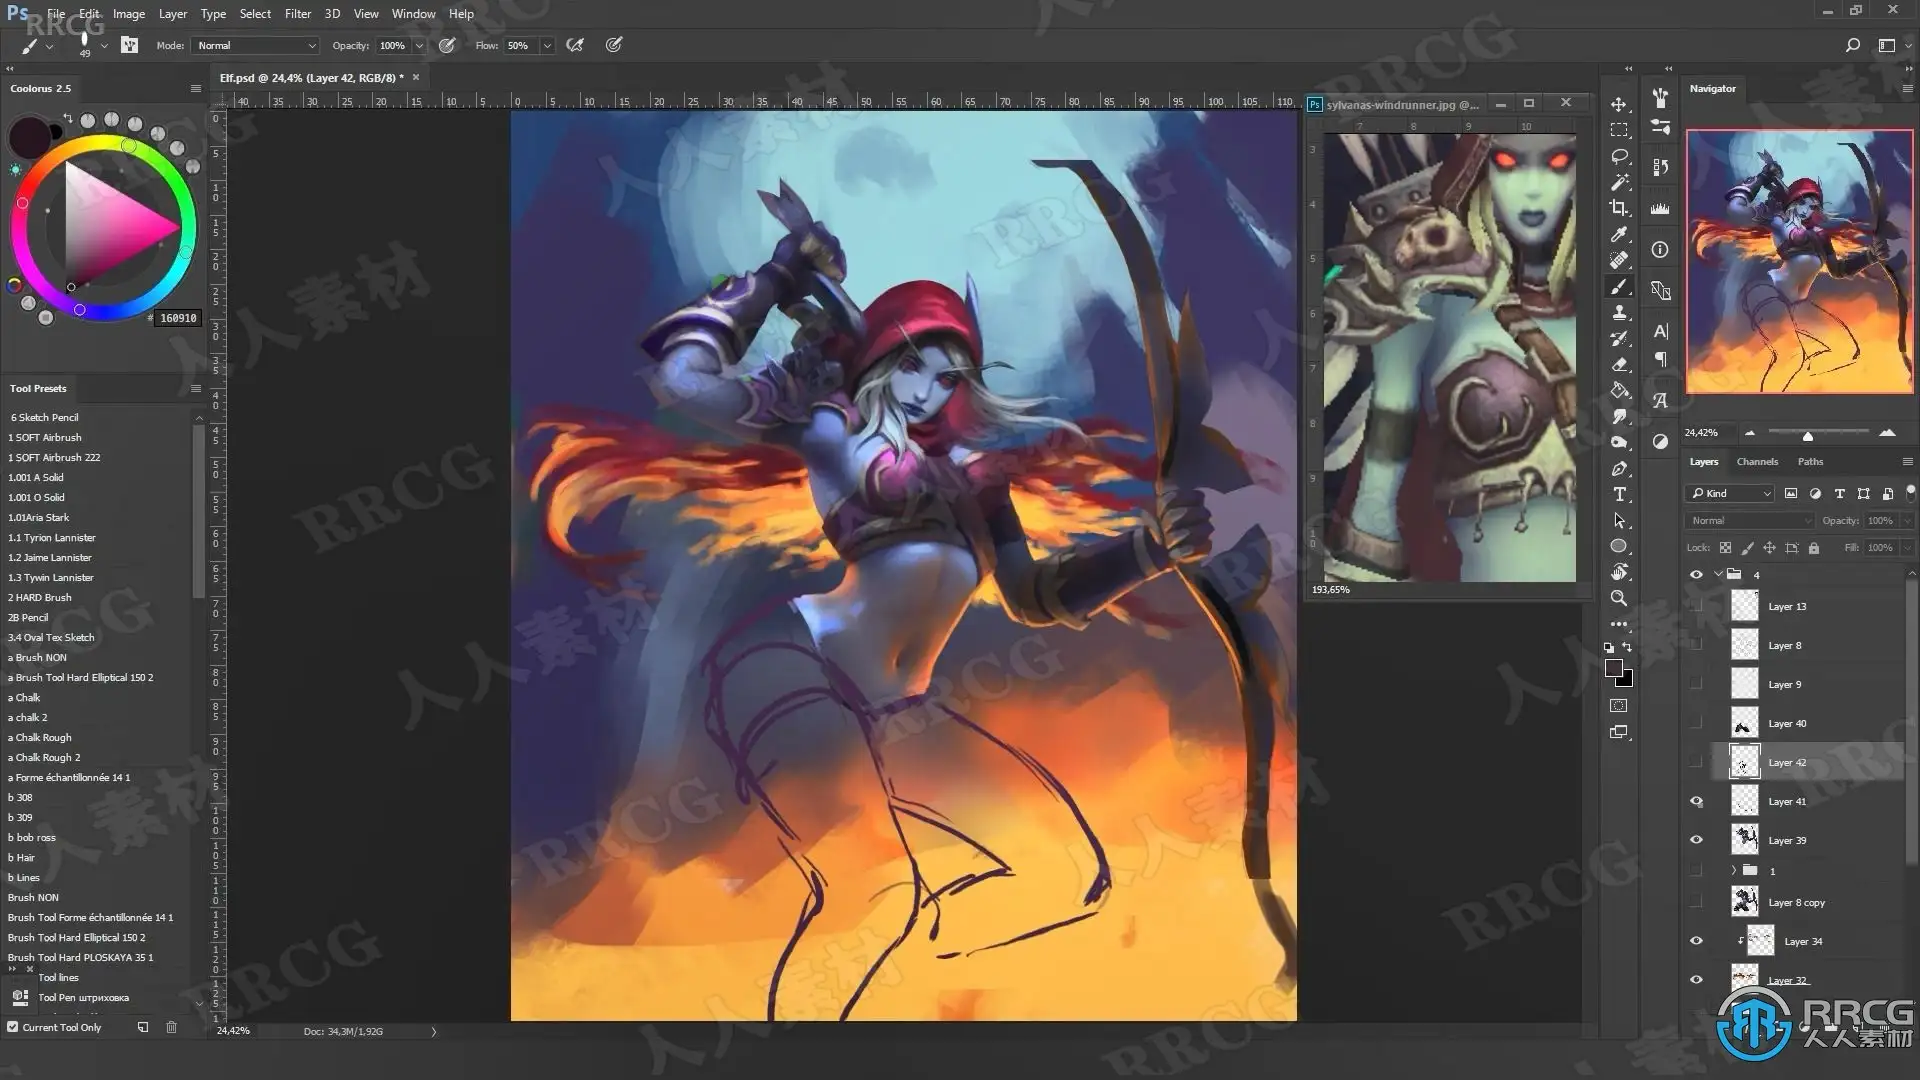Switch to the Channels tab
This screenshot has height=1080, width=1920.
(x=1757, y=462)
